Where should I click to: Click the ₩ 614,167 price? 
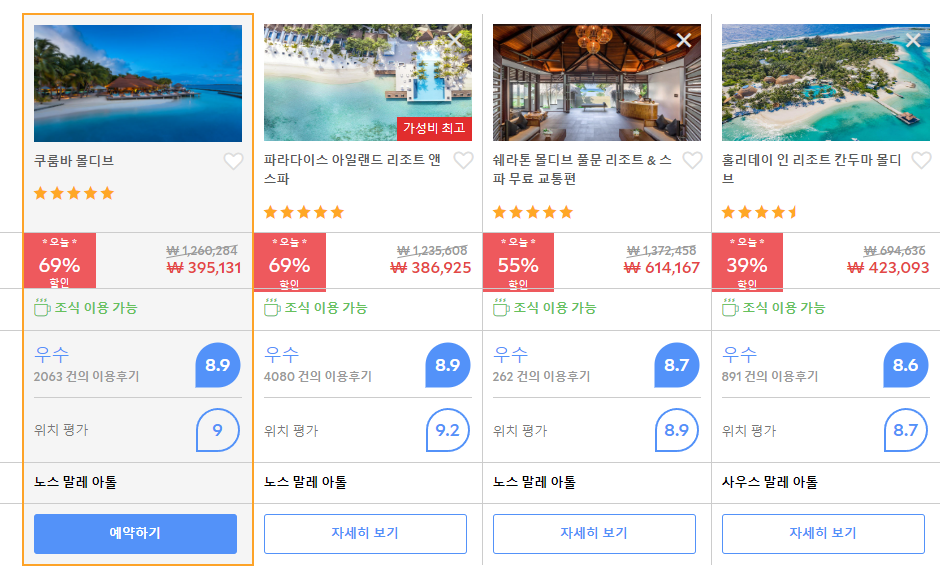point(662,267)
